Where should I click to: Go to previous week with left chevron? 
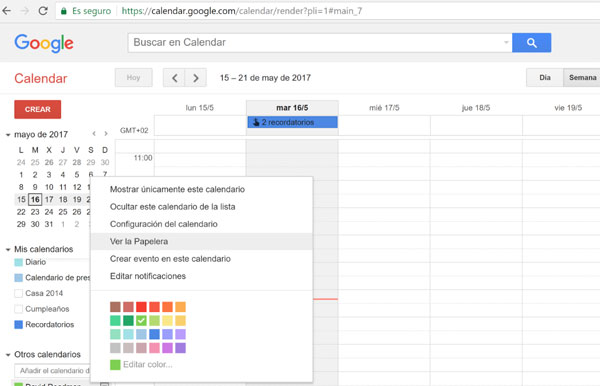coord(174,78)
